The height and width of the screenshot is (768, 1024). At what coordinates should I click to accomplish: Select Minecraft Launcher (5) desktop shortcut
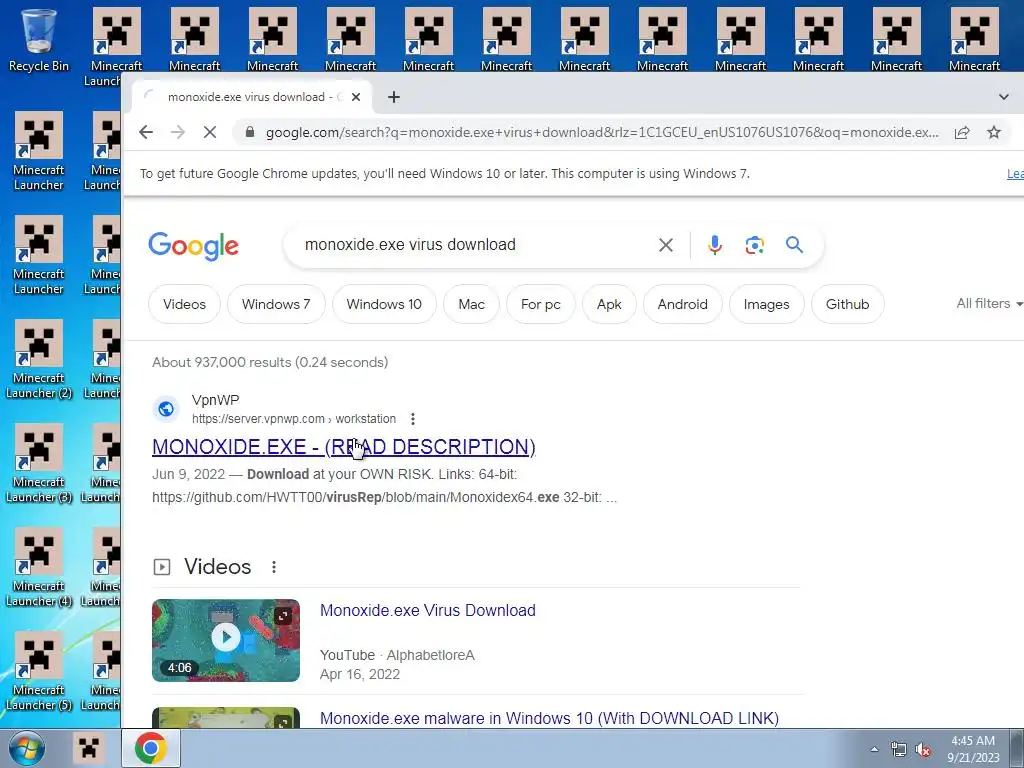[39, 671]
